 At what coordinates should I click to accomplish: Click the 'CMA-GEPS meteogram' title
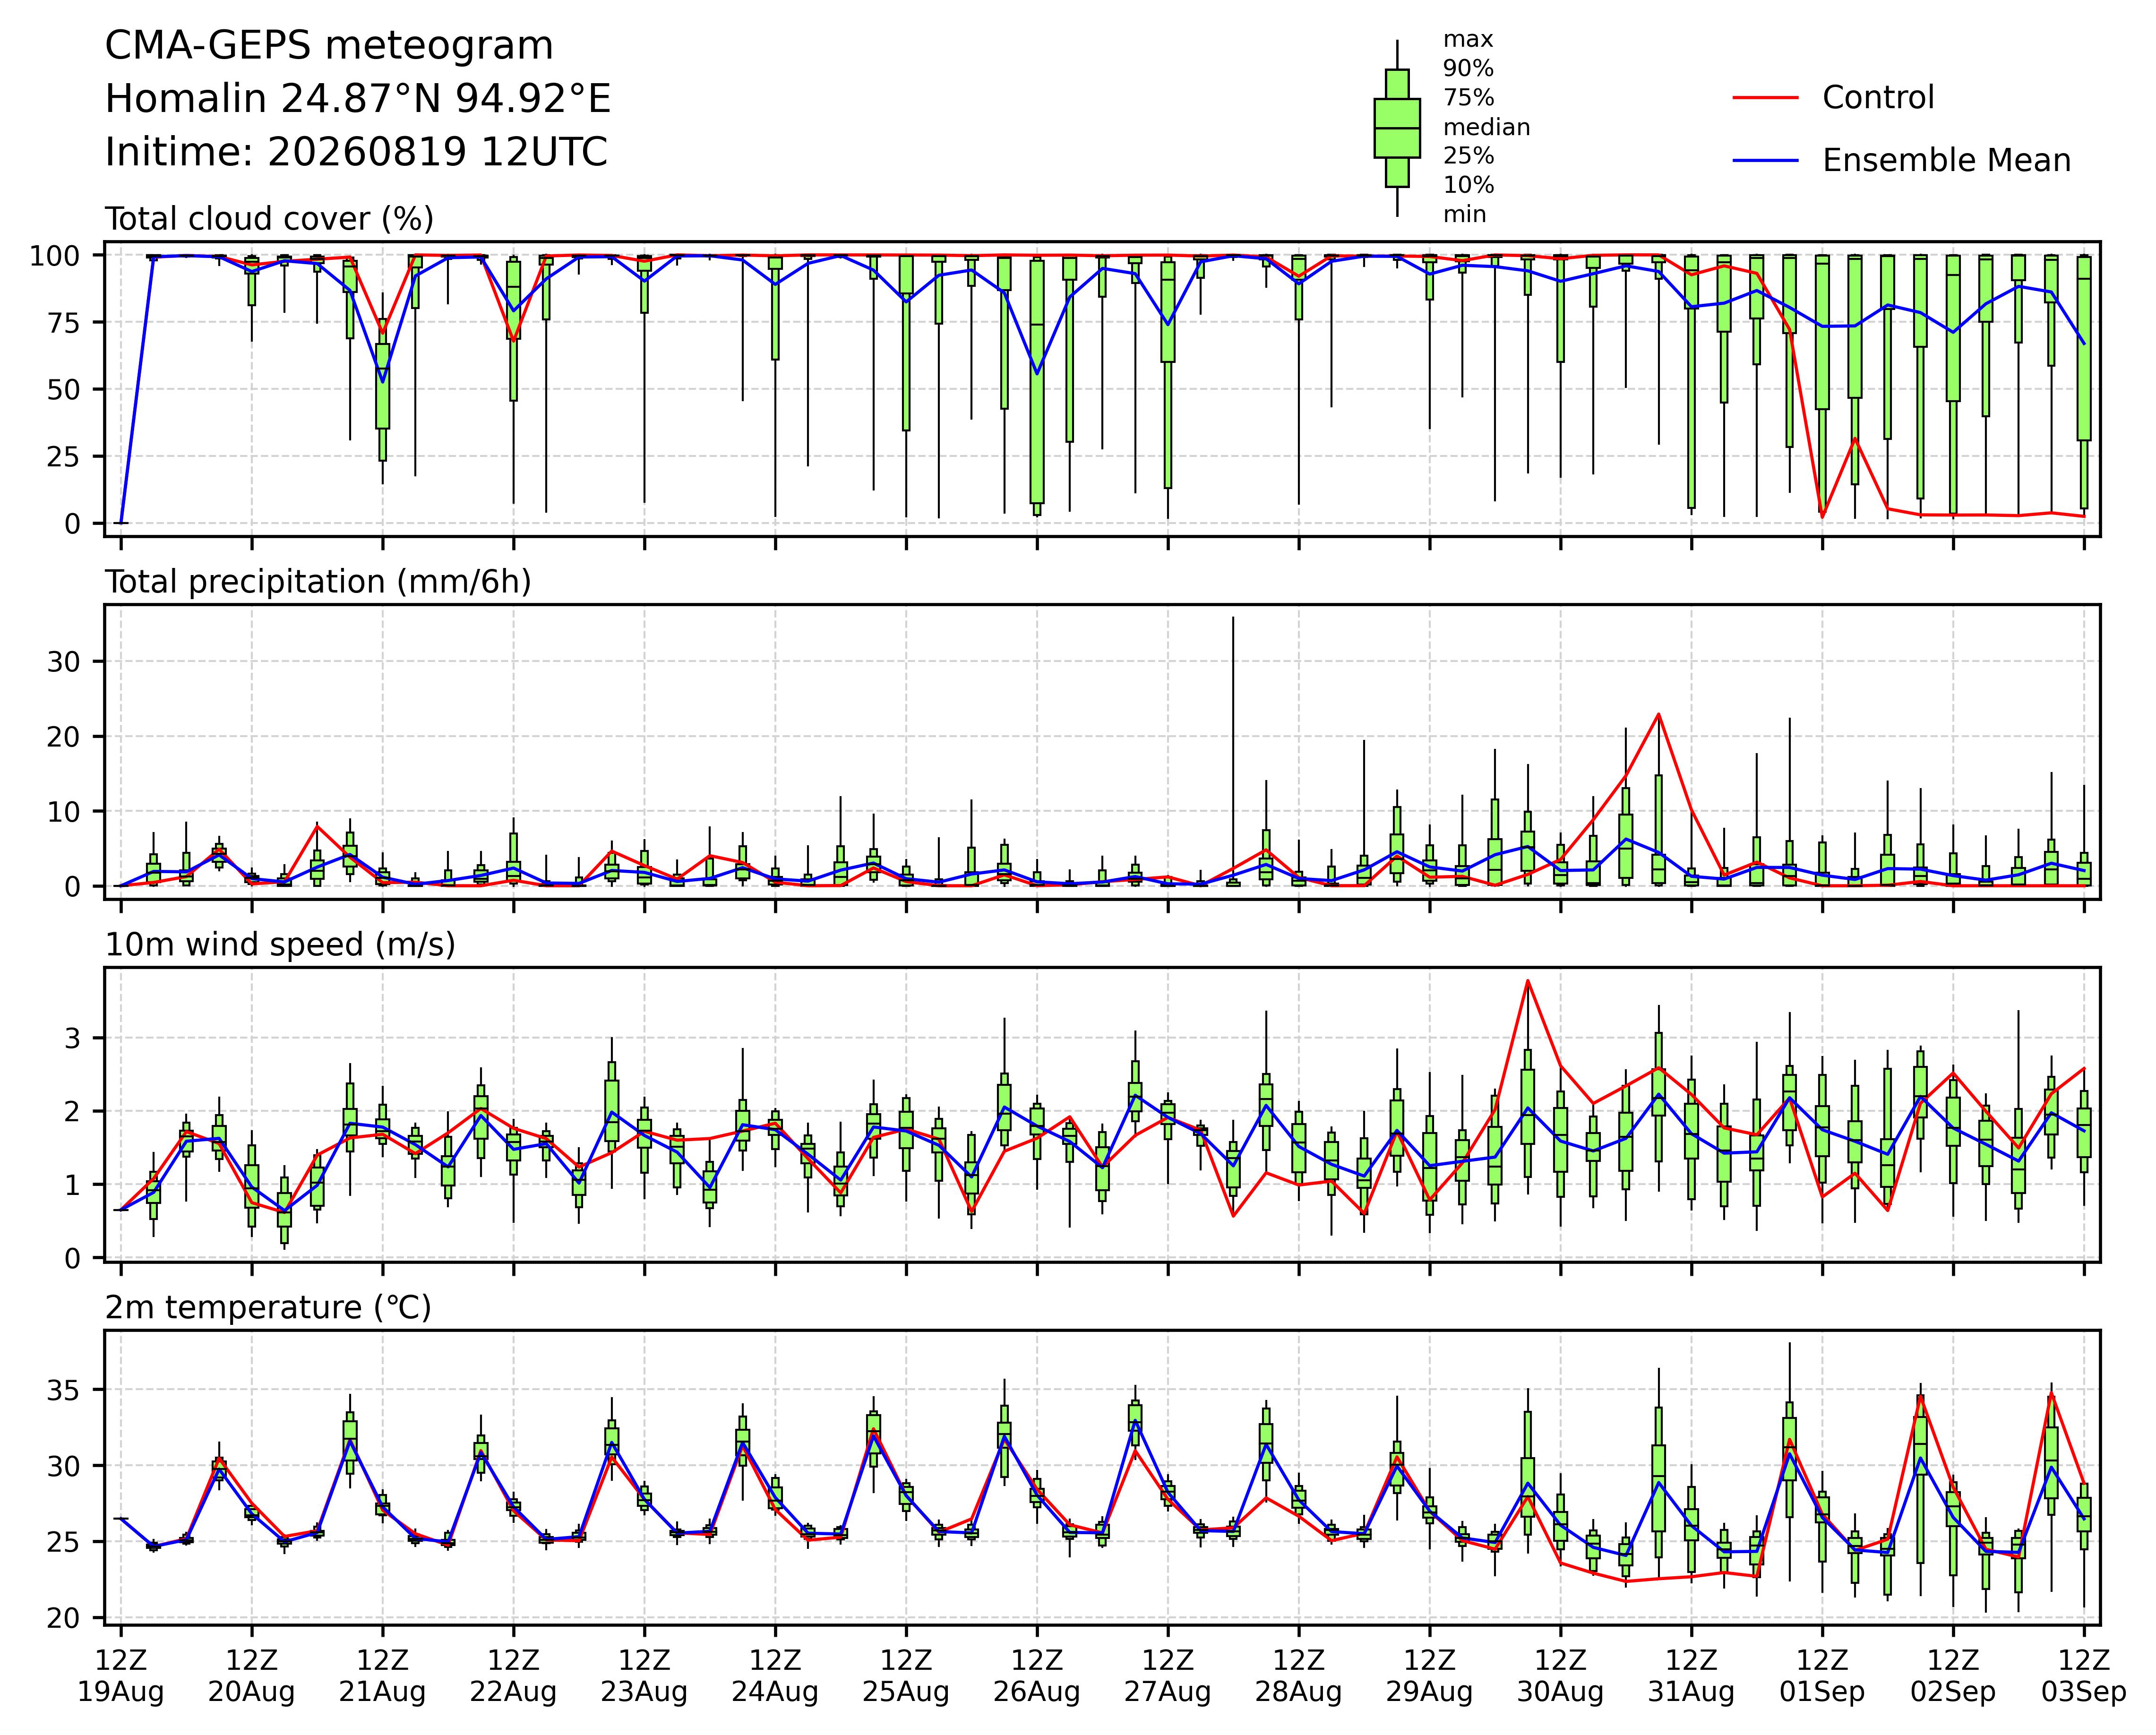329,46
